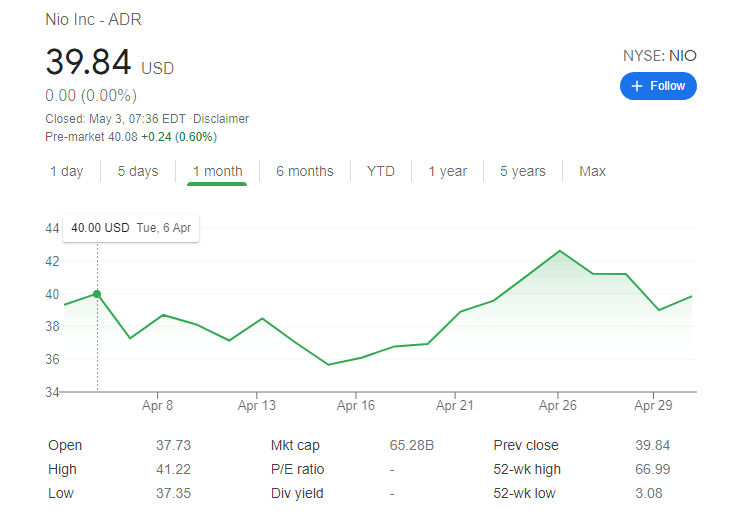Click the green data point on the chart
Image resolution: width=737 pixels, height=520 pixels.
pyautogui.click(x=97, y=294)
